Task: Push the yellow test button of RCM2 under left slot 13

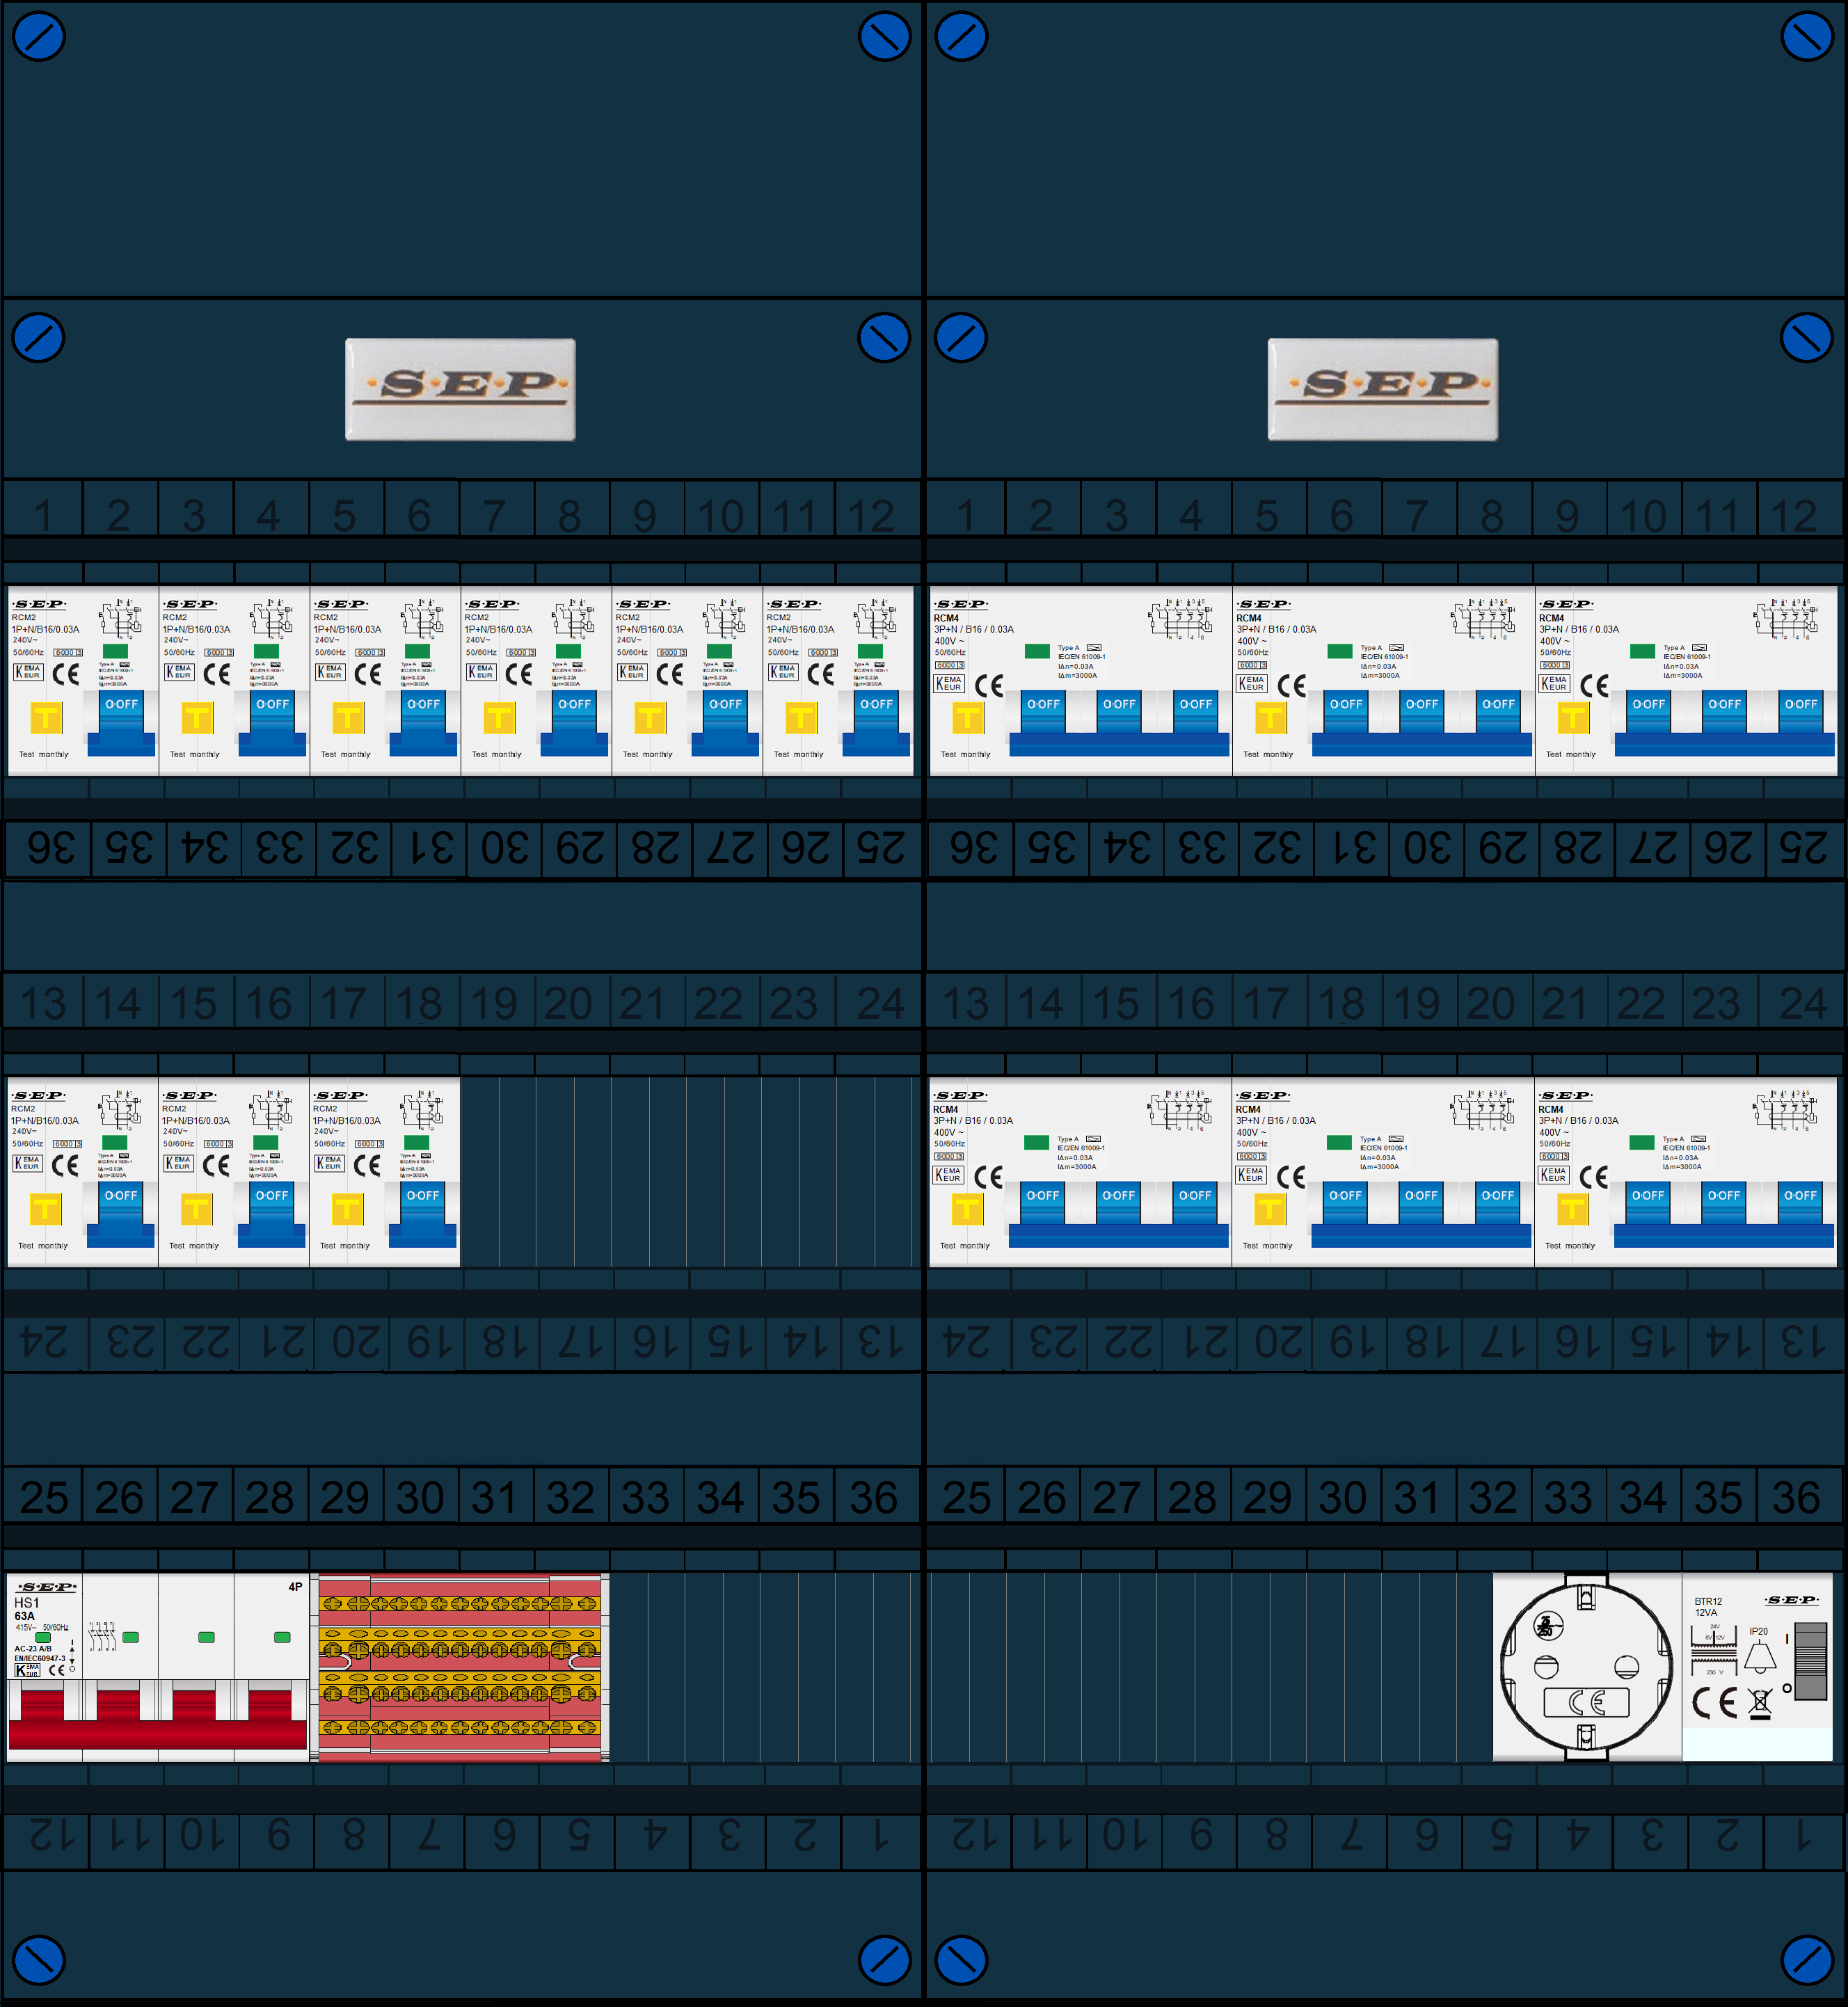Action: tap(46, 1209)
